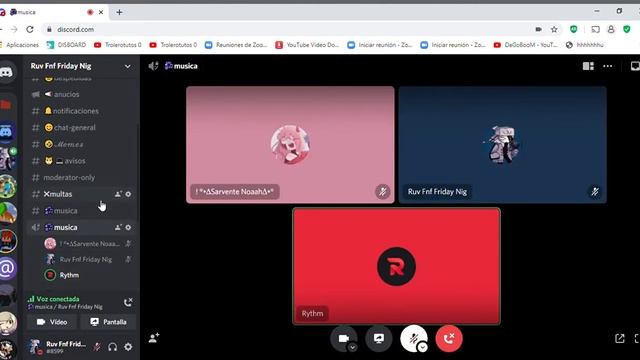This screenshot has width=640, height=360.
Task: Invite friends to voice channel icon
Action: tap(154, 338)
